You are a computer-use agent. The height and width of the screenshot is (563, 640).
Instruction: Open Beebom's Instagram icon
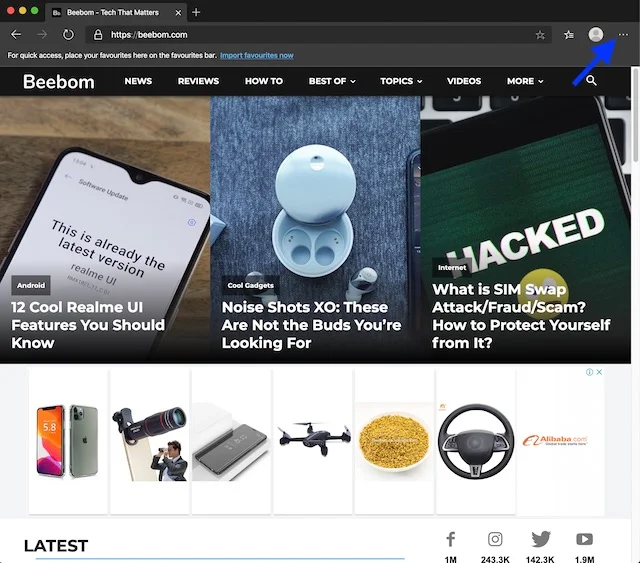pos(495,539)
